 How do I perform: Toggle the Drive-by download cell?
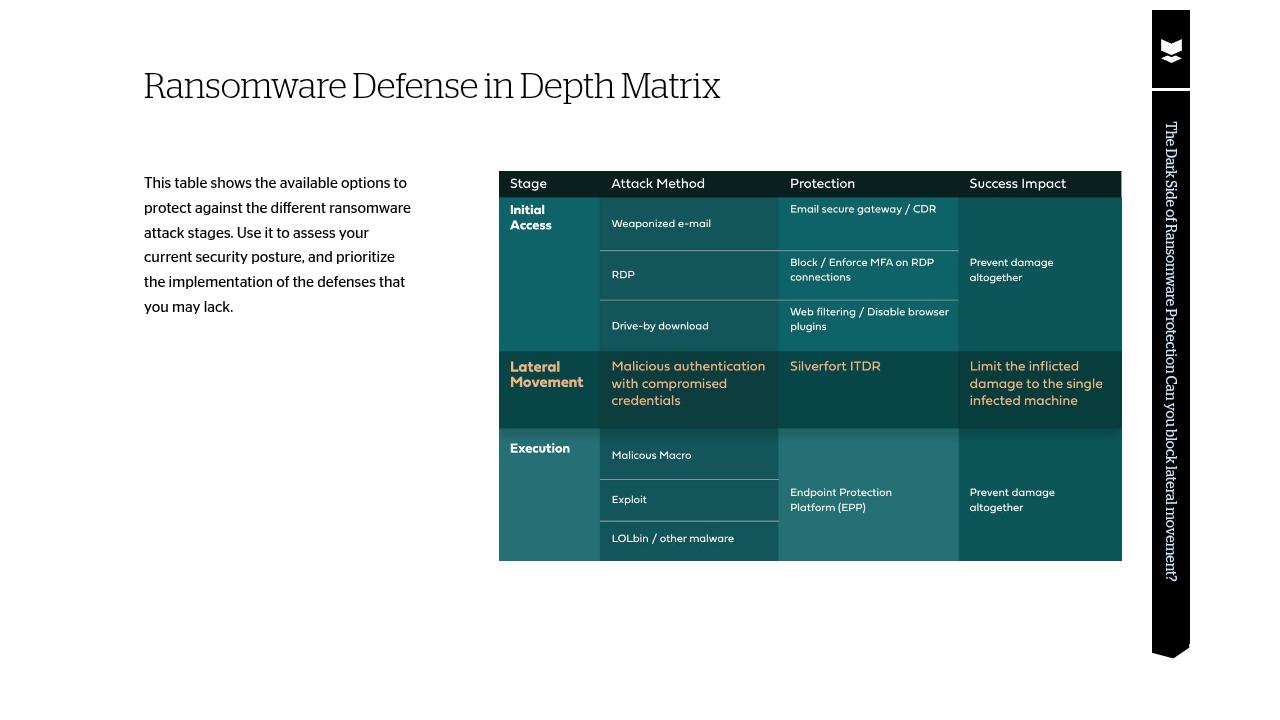tap(660, 326)
